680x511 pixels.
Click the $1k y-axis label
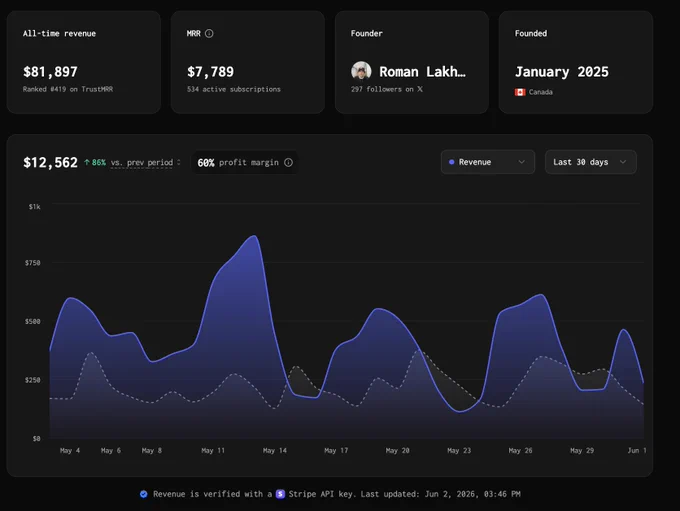pos(34,206)
